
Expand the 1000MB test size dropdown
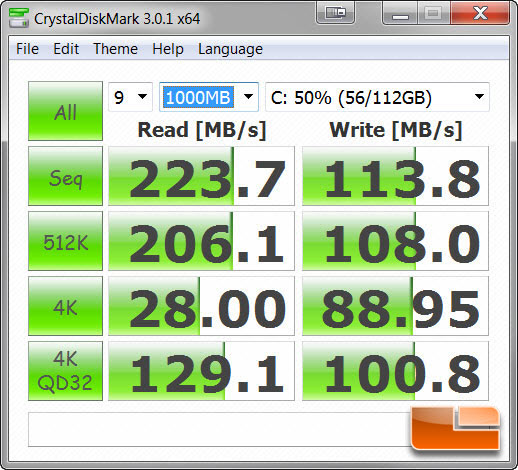(209, 97)
